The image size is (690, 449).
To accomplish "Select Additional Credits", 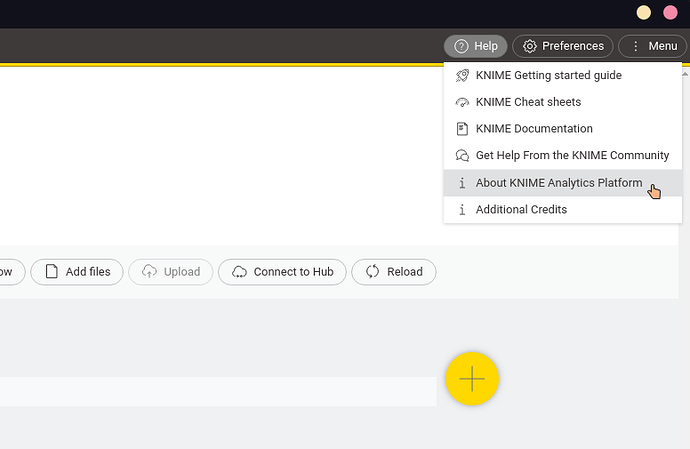I will (x=563, y=210).
